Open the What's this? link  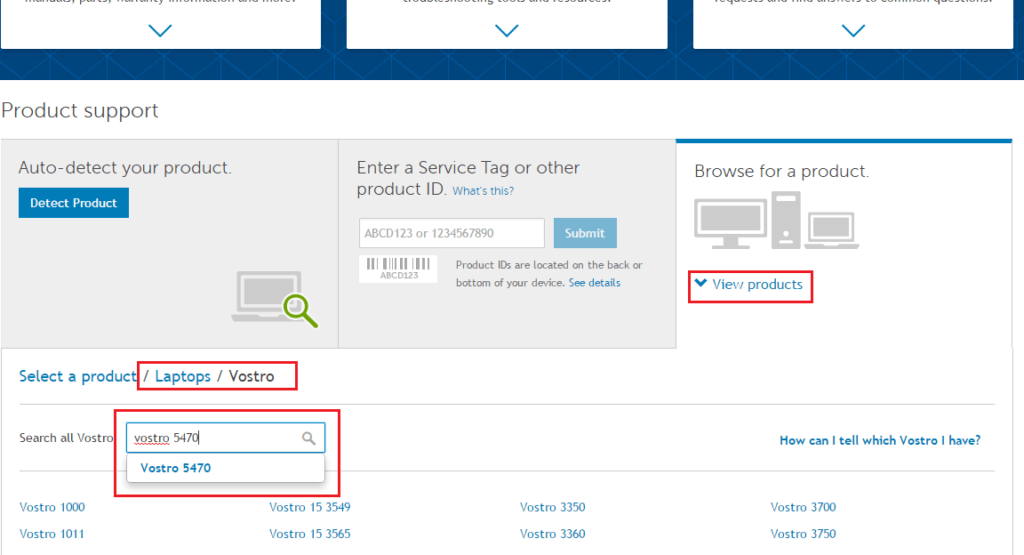pyautogui.click(x=483, y=190)
